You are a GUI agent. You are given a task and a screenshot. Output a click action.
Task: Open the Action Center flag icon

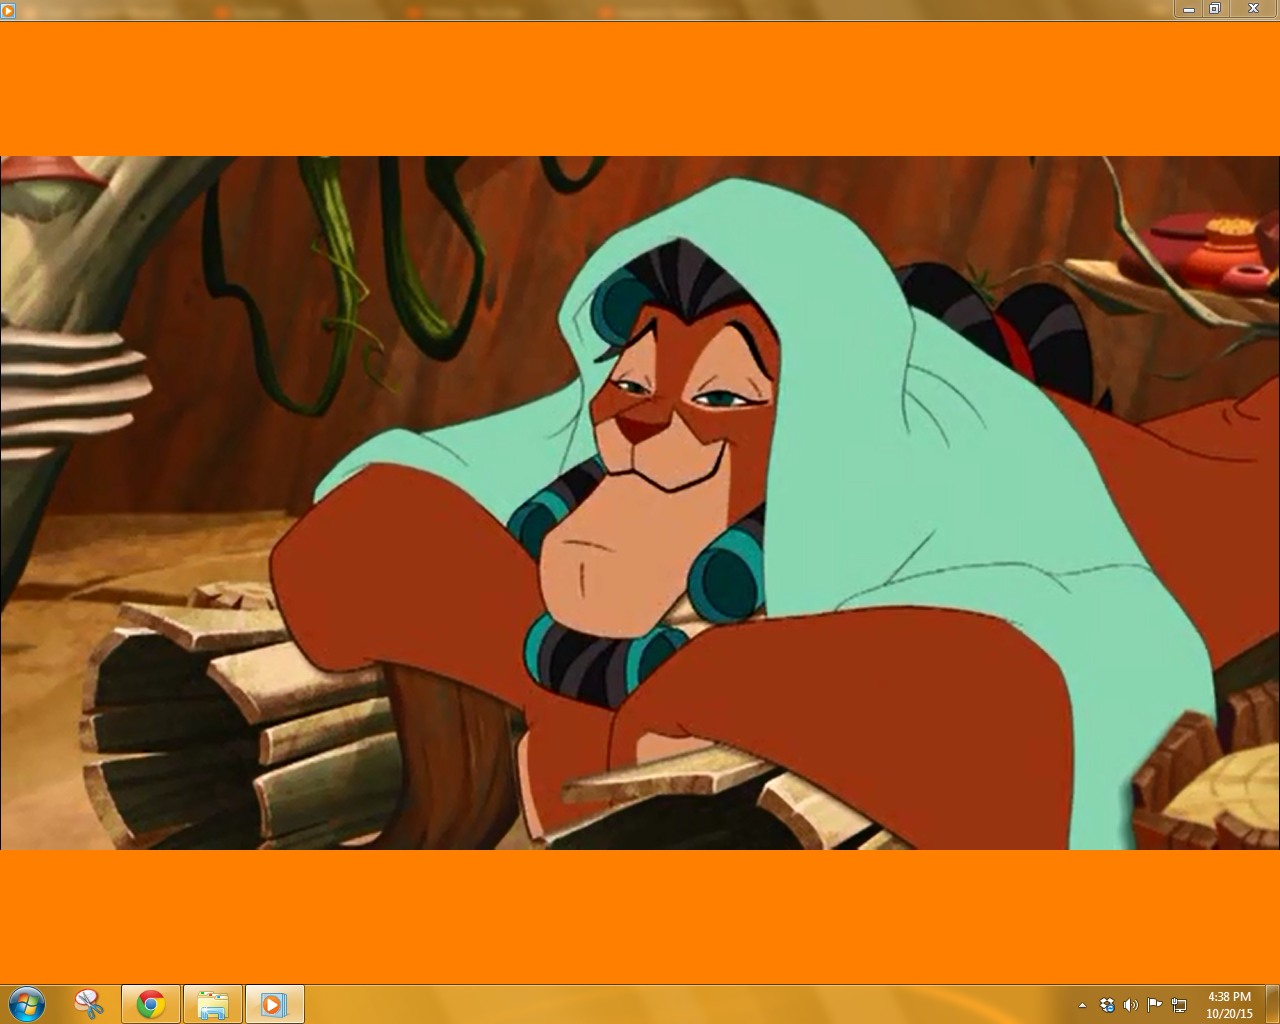1155,1005
